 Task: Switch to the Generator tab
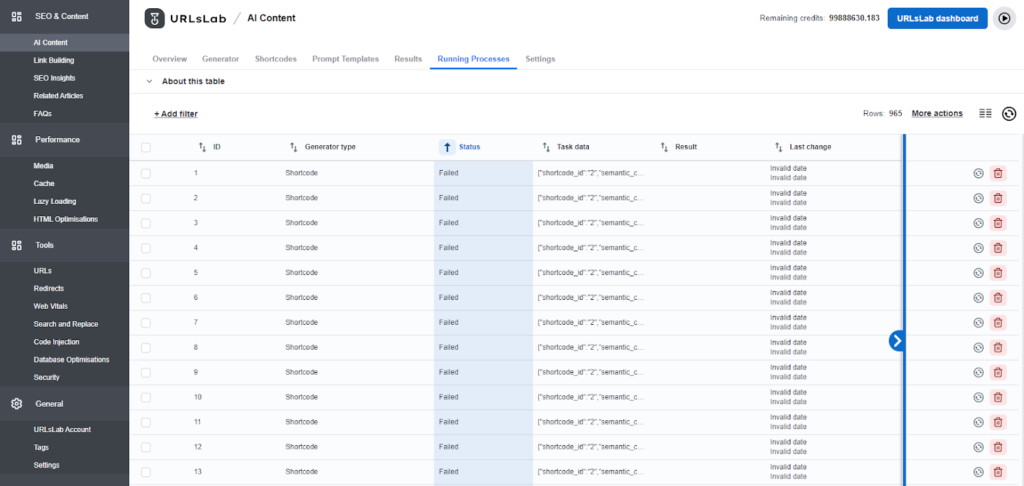pos(221,59)
